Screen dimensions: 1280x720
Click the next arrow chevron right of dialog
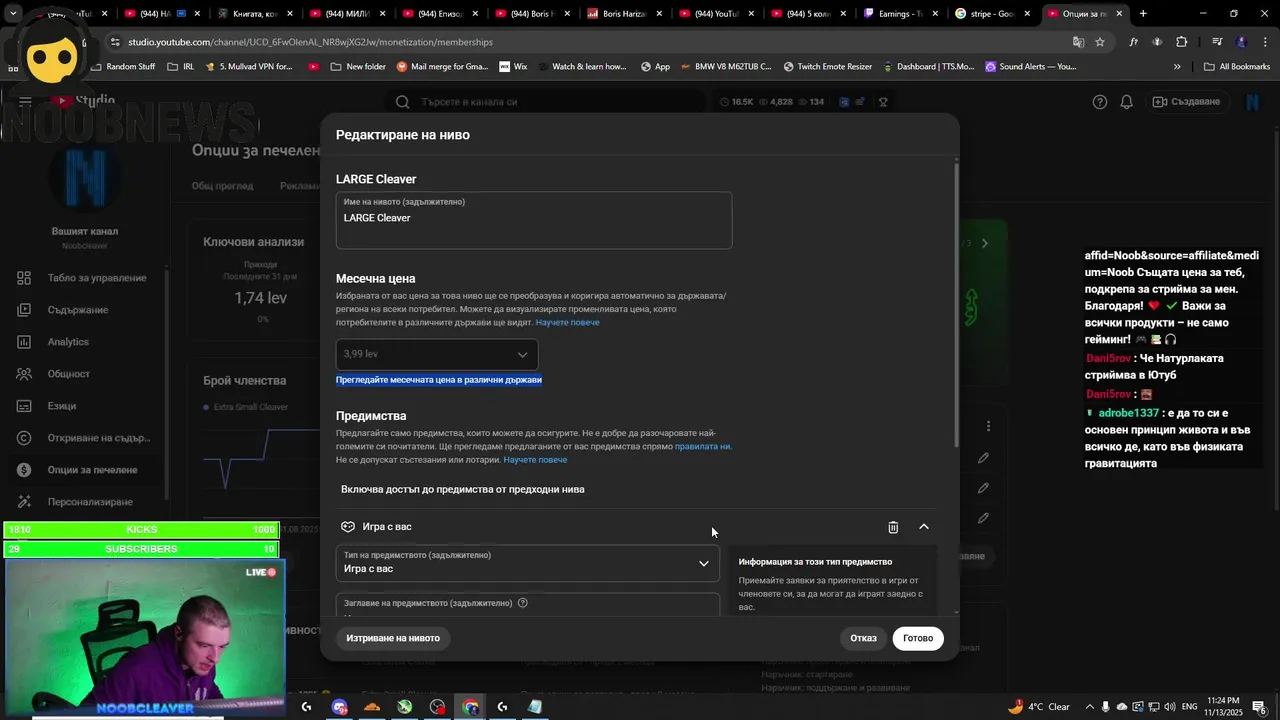click(x=985, y=243)
